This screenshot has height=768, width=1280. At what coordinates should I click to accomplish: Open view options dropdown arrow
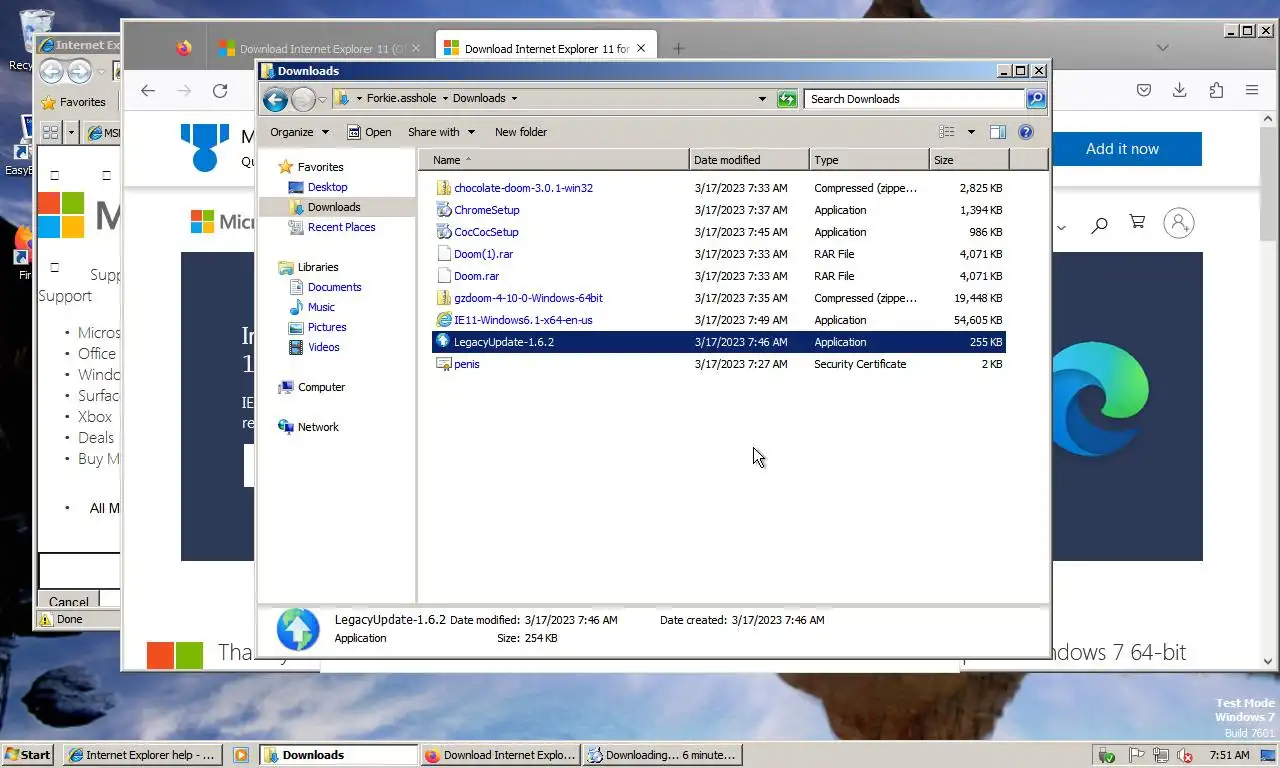pyautogui.click(x=970, y=132)
